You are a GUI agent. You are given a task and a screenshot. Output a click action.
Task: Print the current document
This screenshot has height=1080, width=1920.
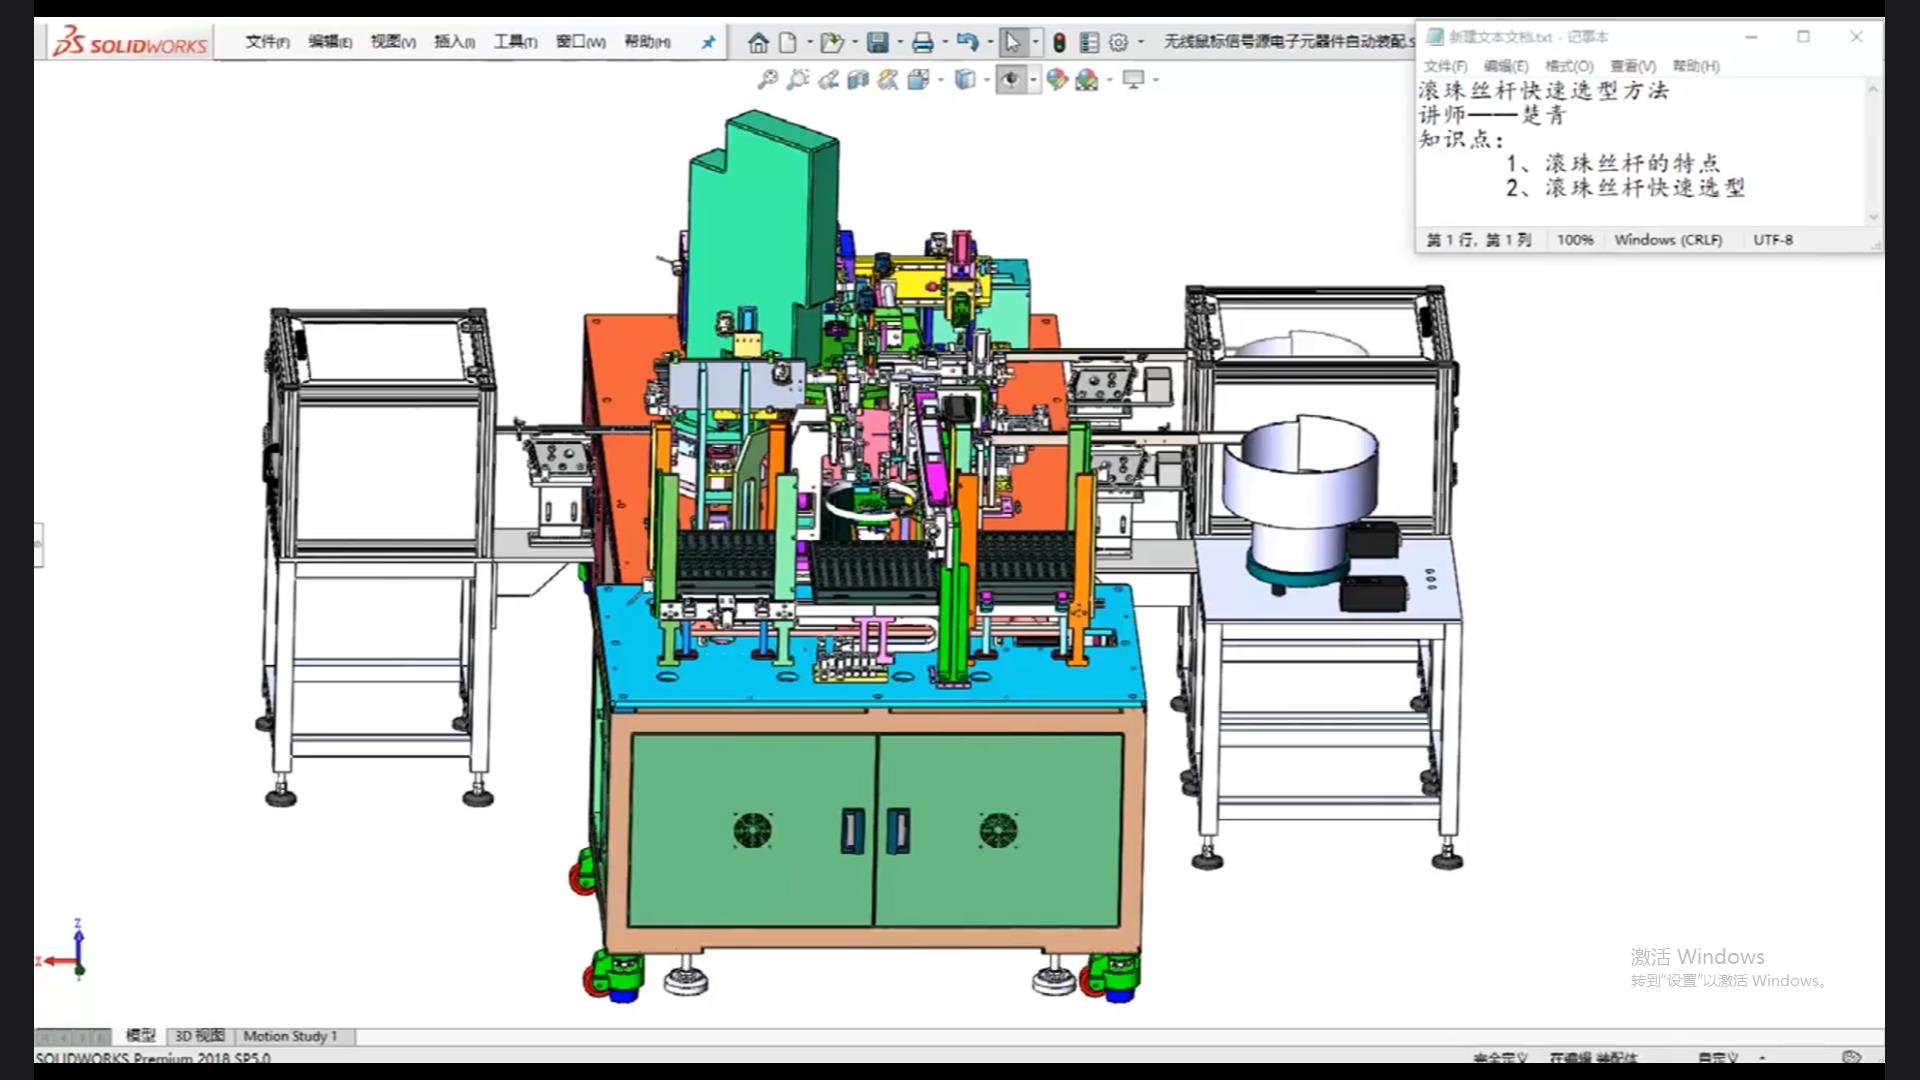(x=922, y=42)
